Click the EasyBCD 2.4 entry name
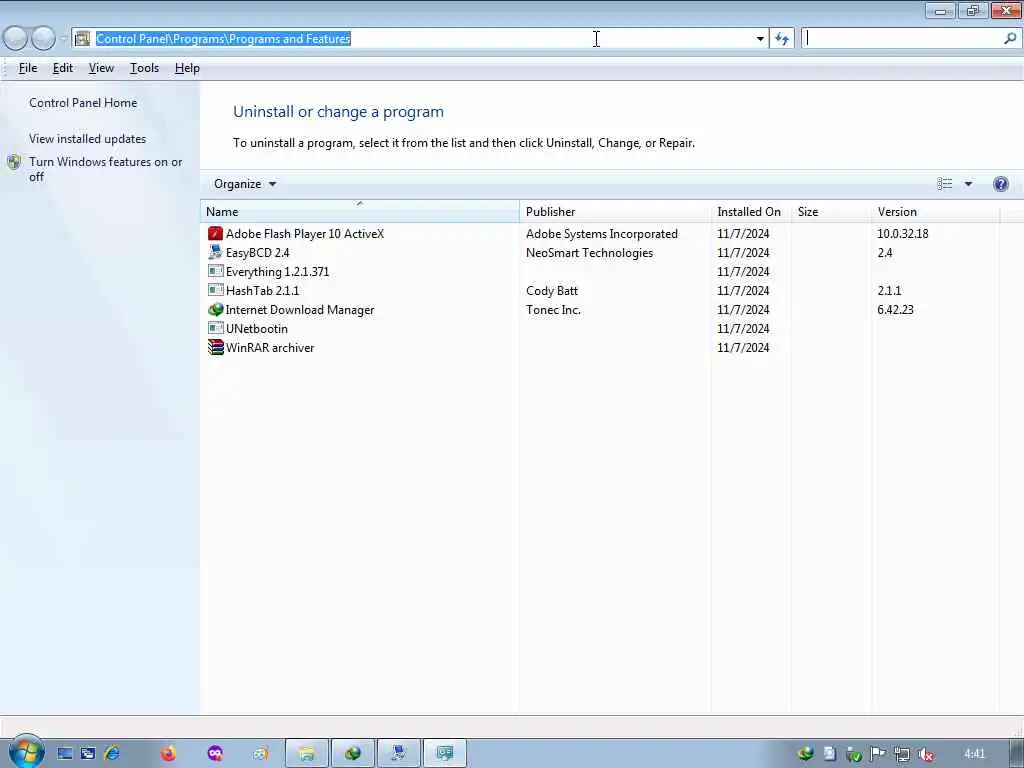The width and height of the screenshot is (1024, 768). pyautogui.click(x=257, y=253)
